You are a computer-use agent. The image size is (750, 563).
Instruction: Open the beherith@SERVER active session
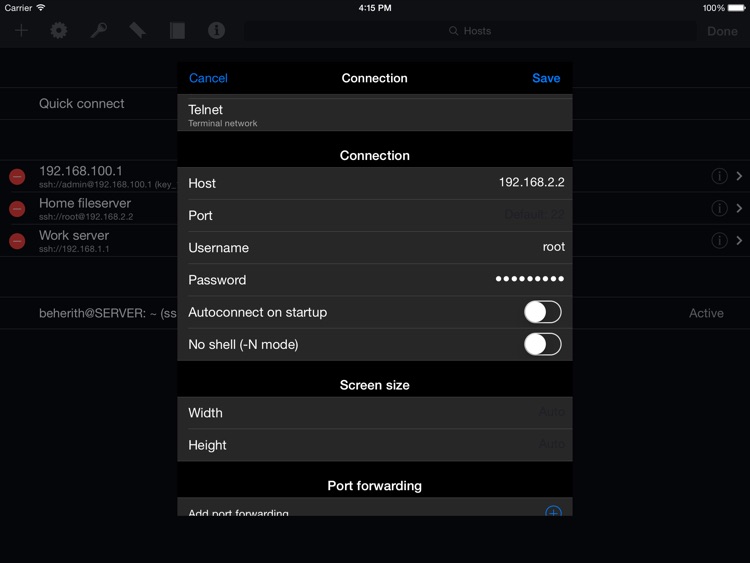[108, 313]
